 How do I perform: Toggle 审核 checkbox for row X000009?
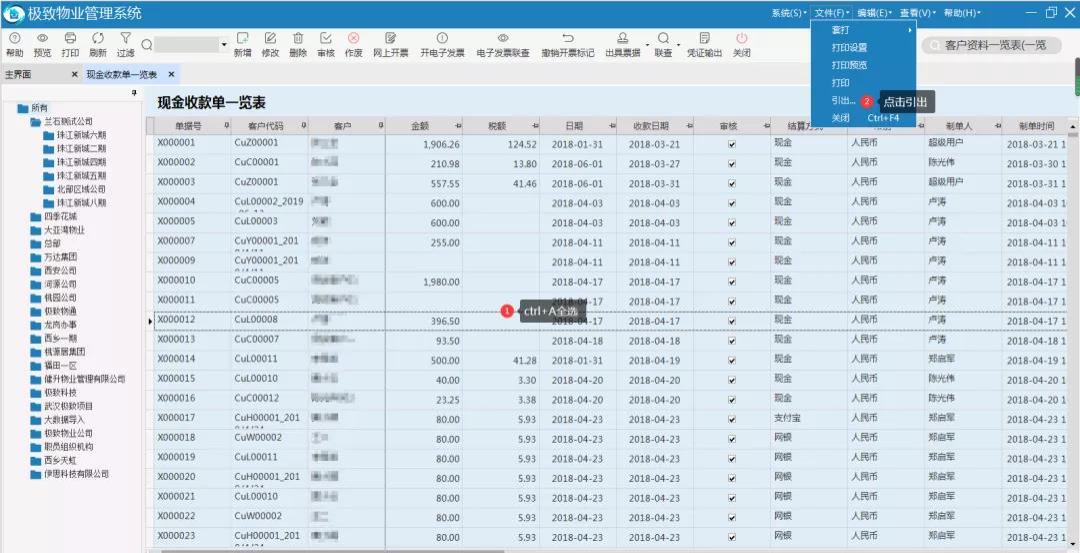coord(731,262)
